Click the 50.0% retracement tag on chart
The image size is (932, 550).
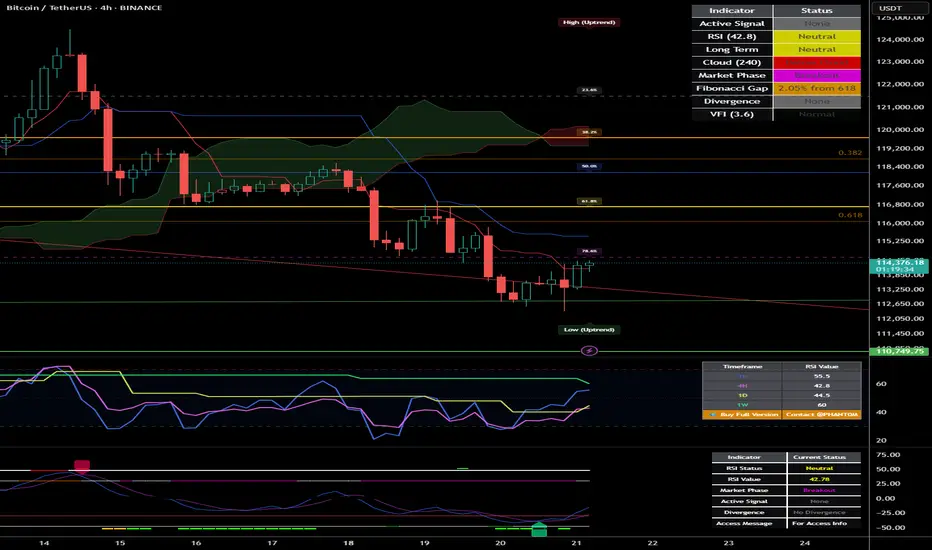point(589,167)
